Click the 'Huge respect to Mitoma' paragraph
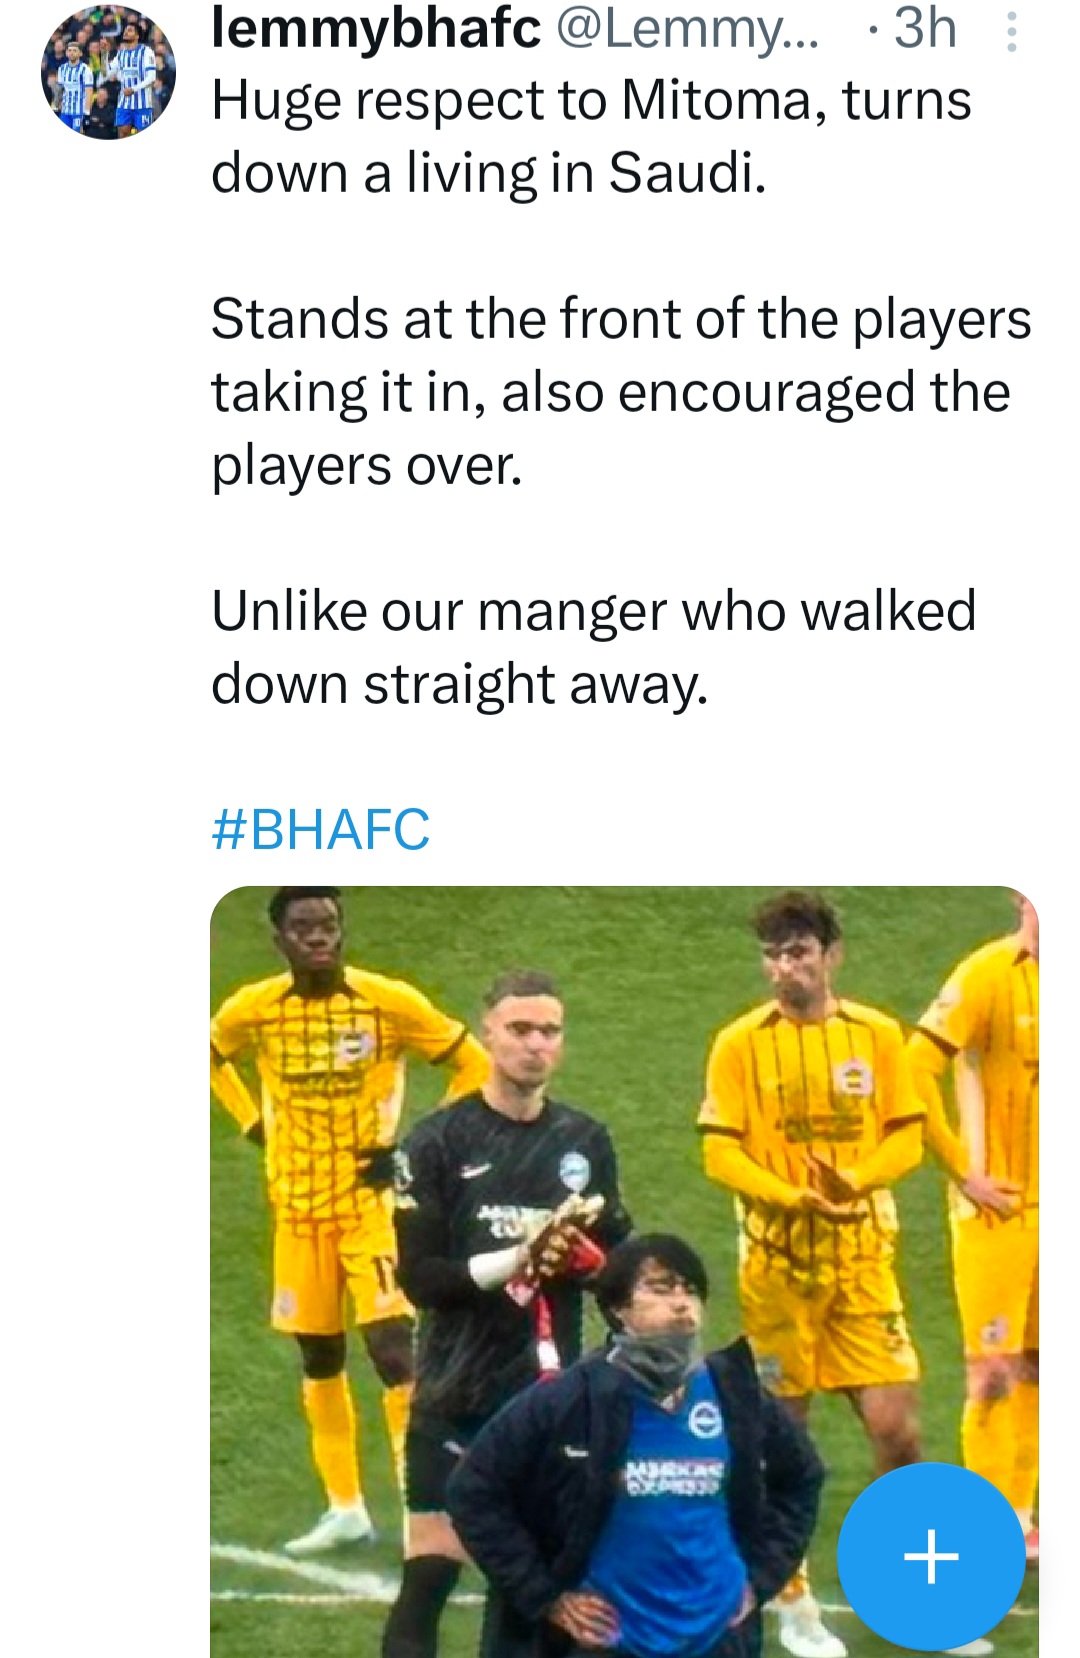The width and height of the screenshot is (1080, 1658). tap(591, 136)
